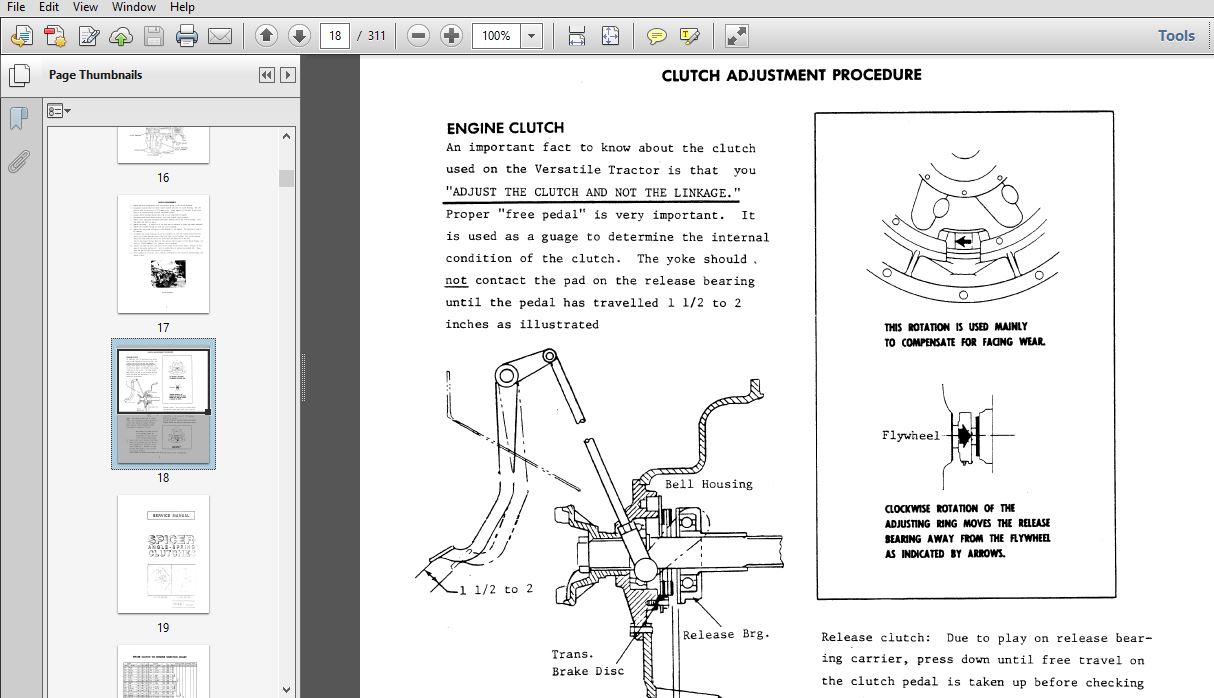
Task: Select the page 16 thumbnail
Action: [163, 146]
